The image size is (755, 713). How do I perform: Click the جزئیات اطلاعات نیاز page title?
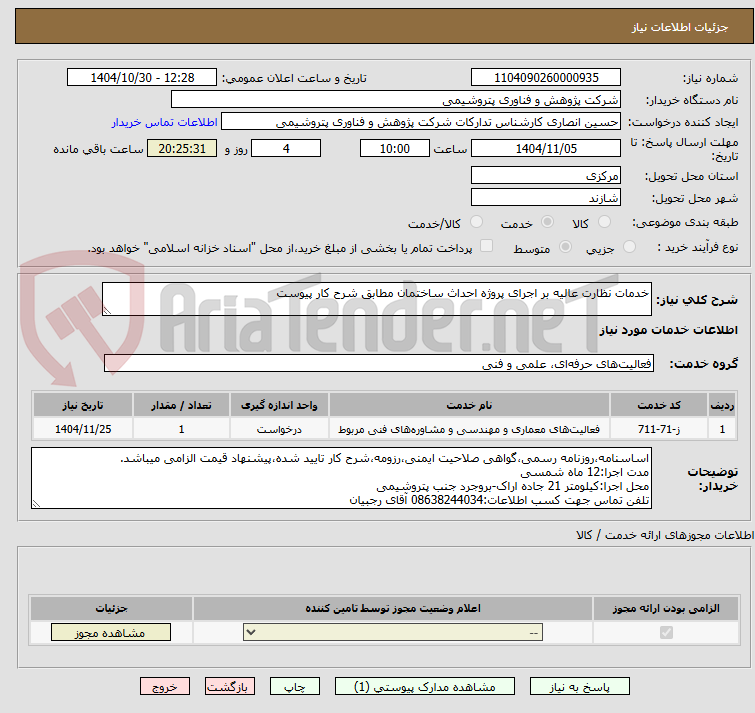tap(679, 27)
